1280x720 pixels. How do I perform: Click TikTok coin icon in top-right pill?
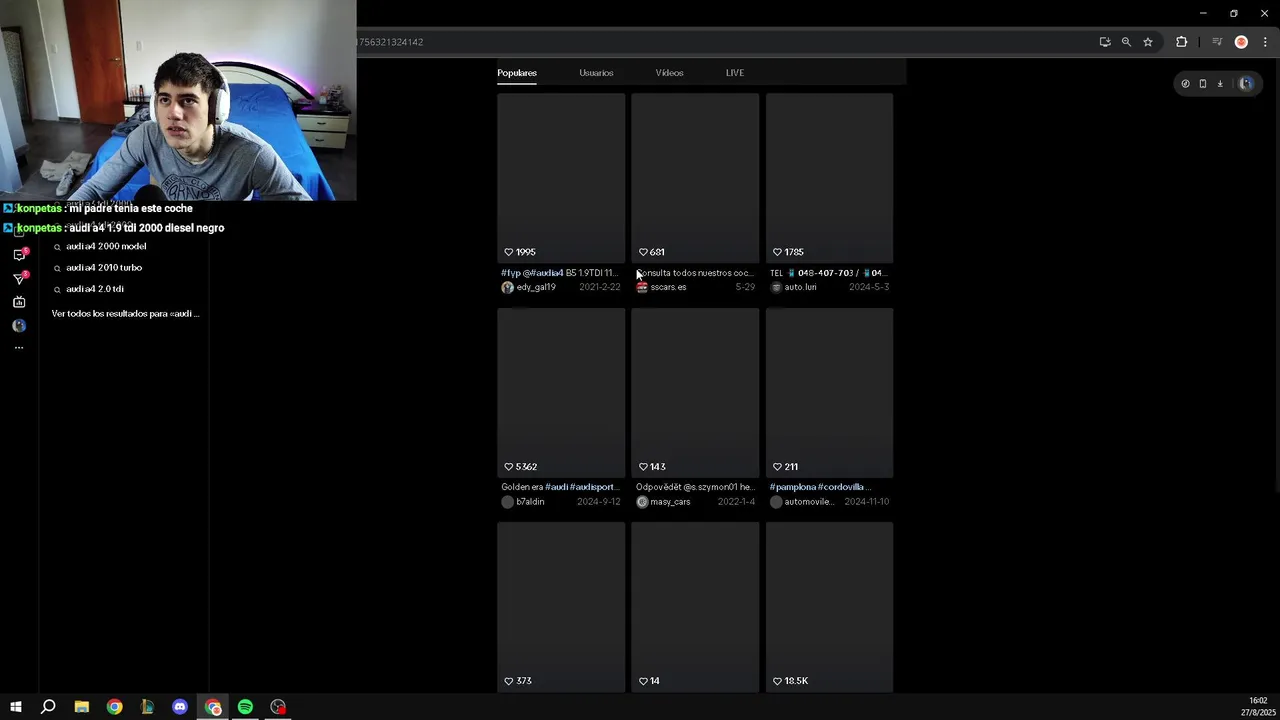pos(1185,84)
